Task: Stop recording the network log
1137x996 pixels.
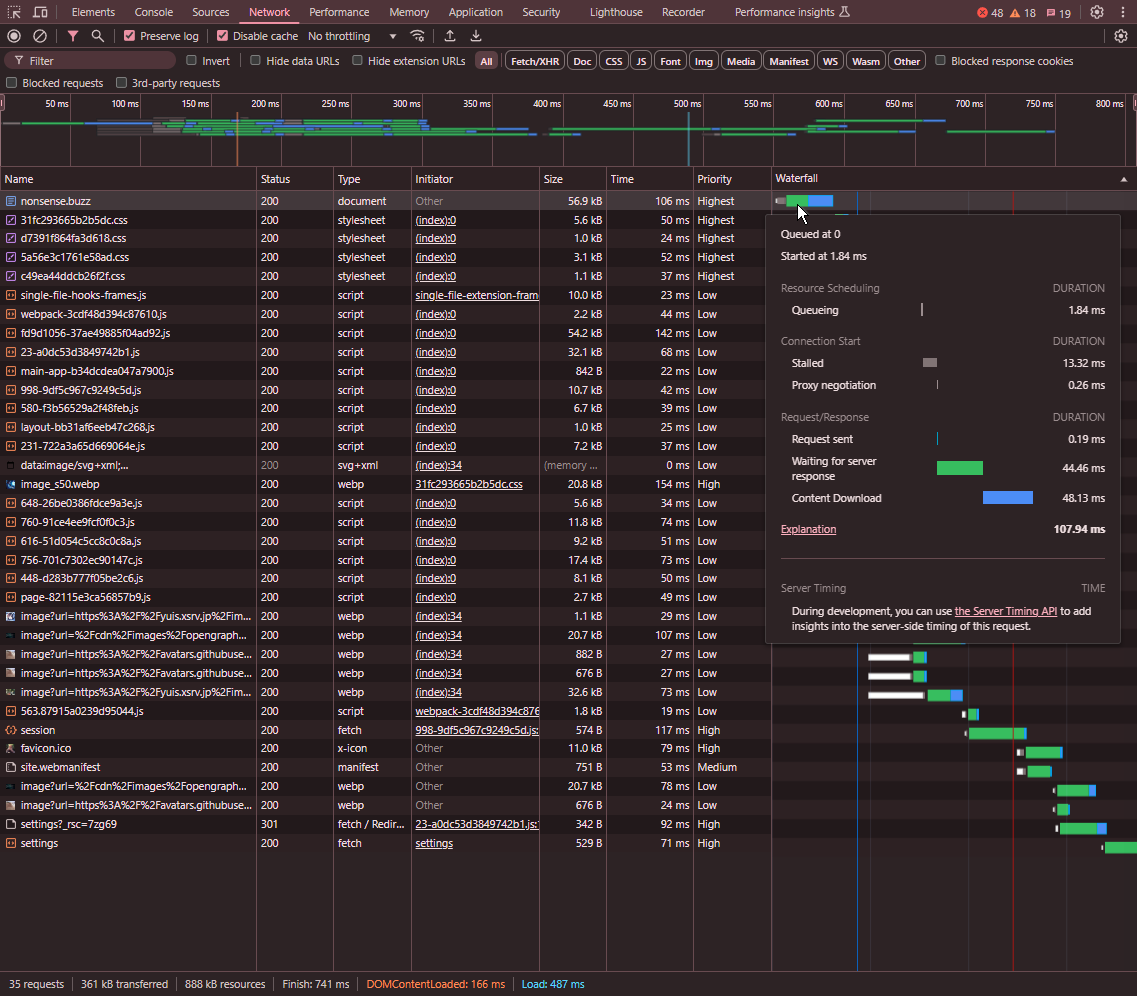Action: [x=14, y=36]
